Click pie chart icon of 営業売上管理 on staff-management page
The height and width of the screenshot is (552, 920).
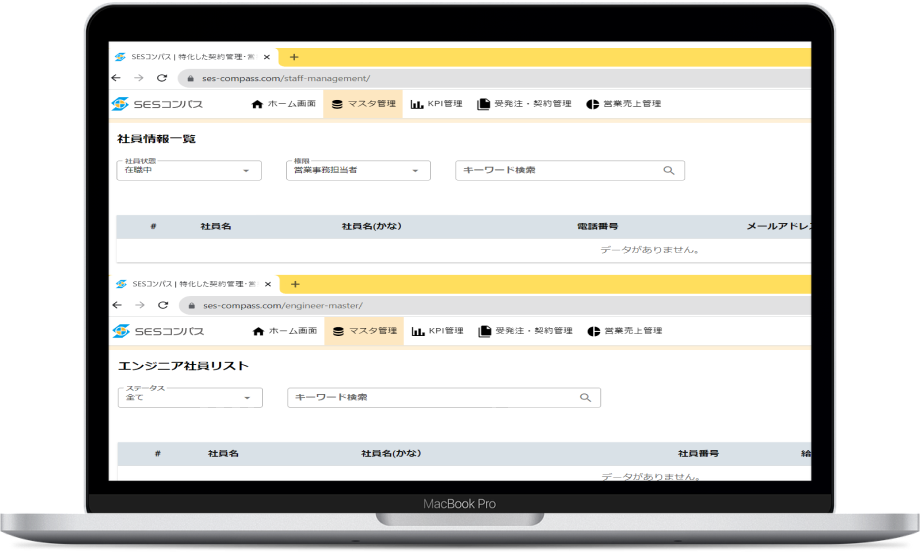(x=592, y=104)
